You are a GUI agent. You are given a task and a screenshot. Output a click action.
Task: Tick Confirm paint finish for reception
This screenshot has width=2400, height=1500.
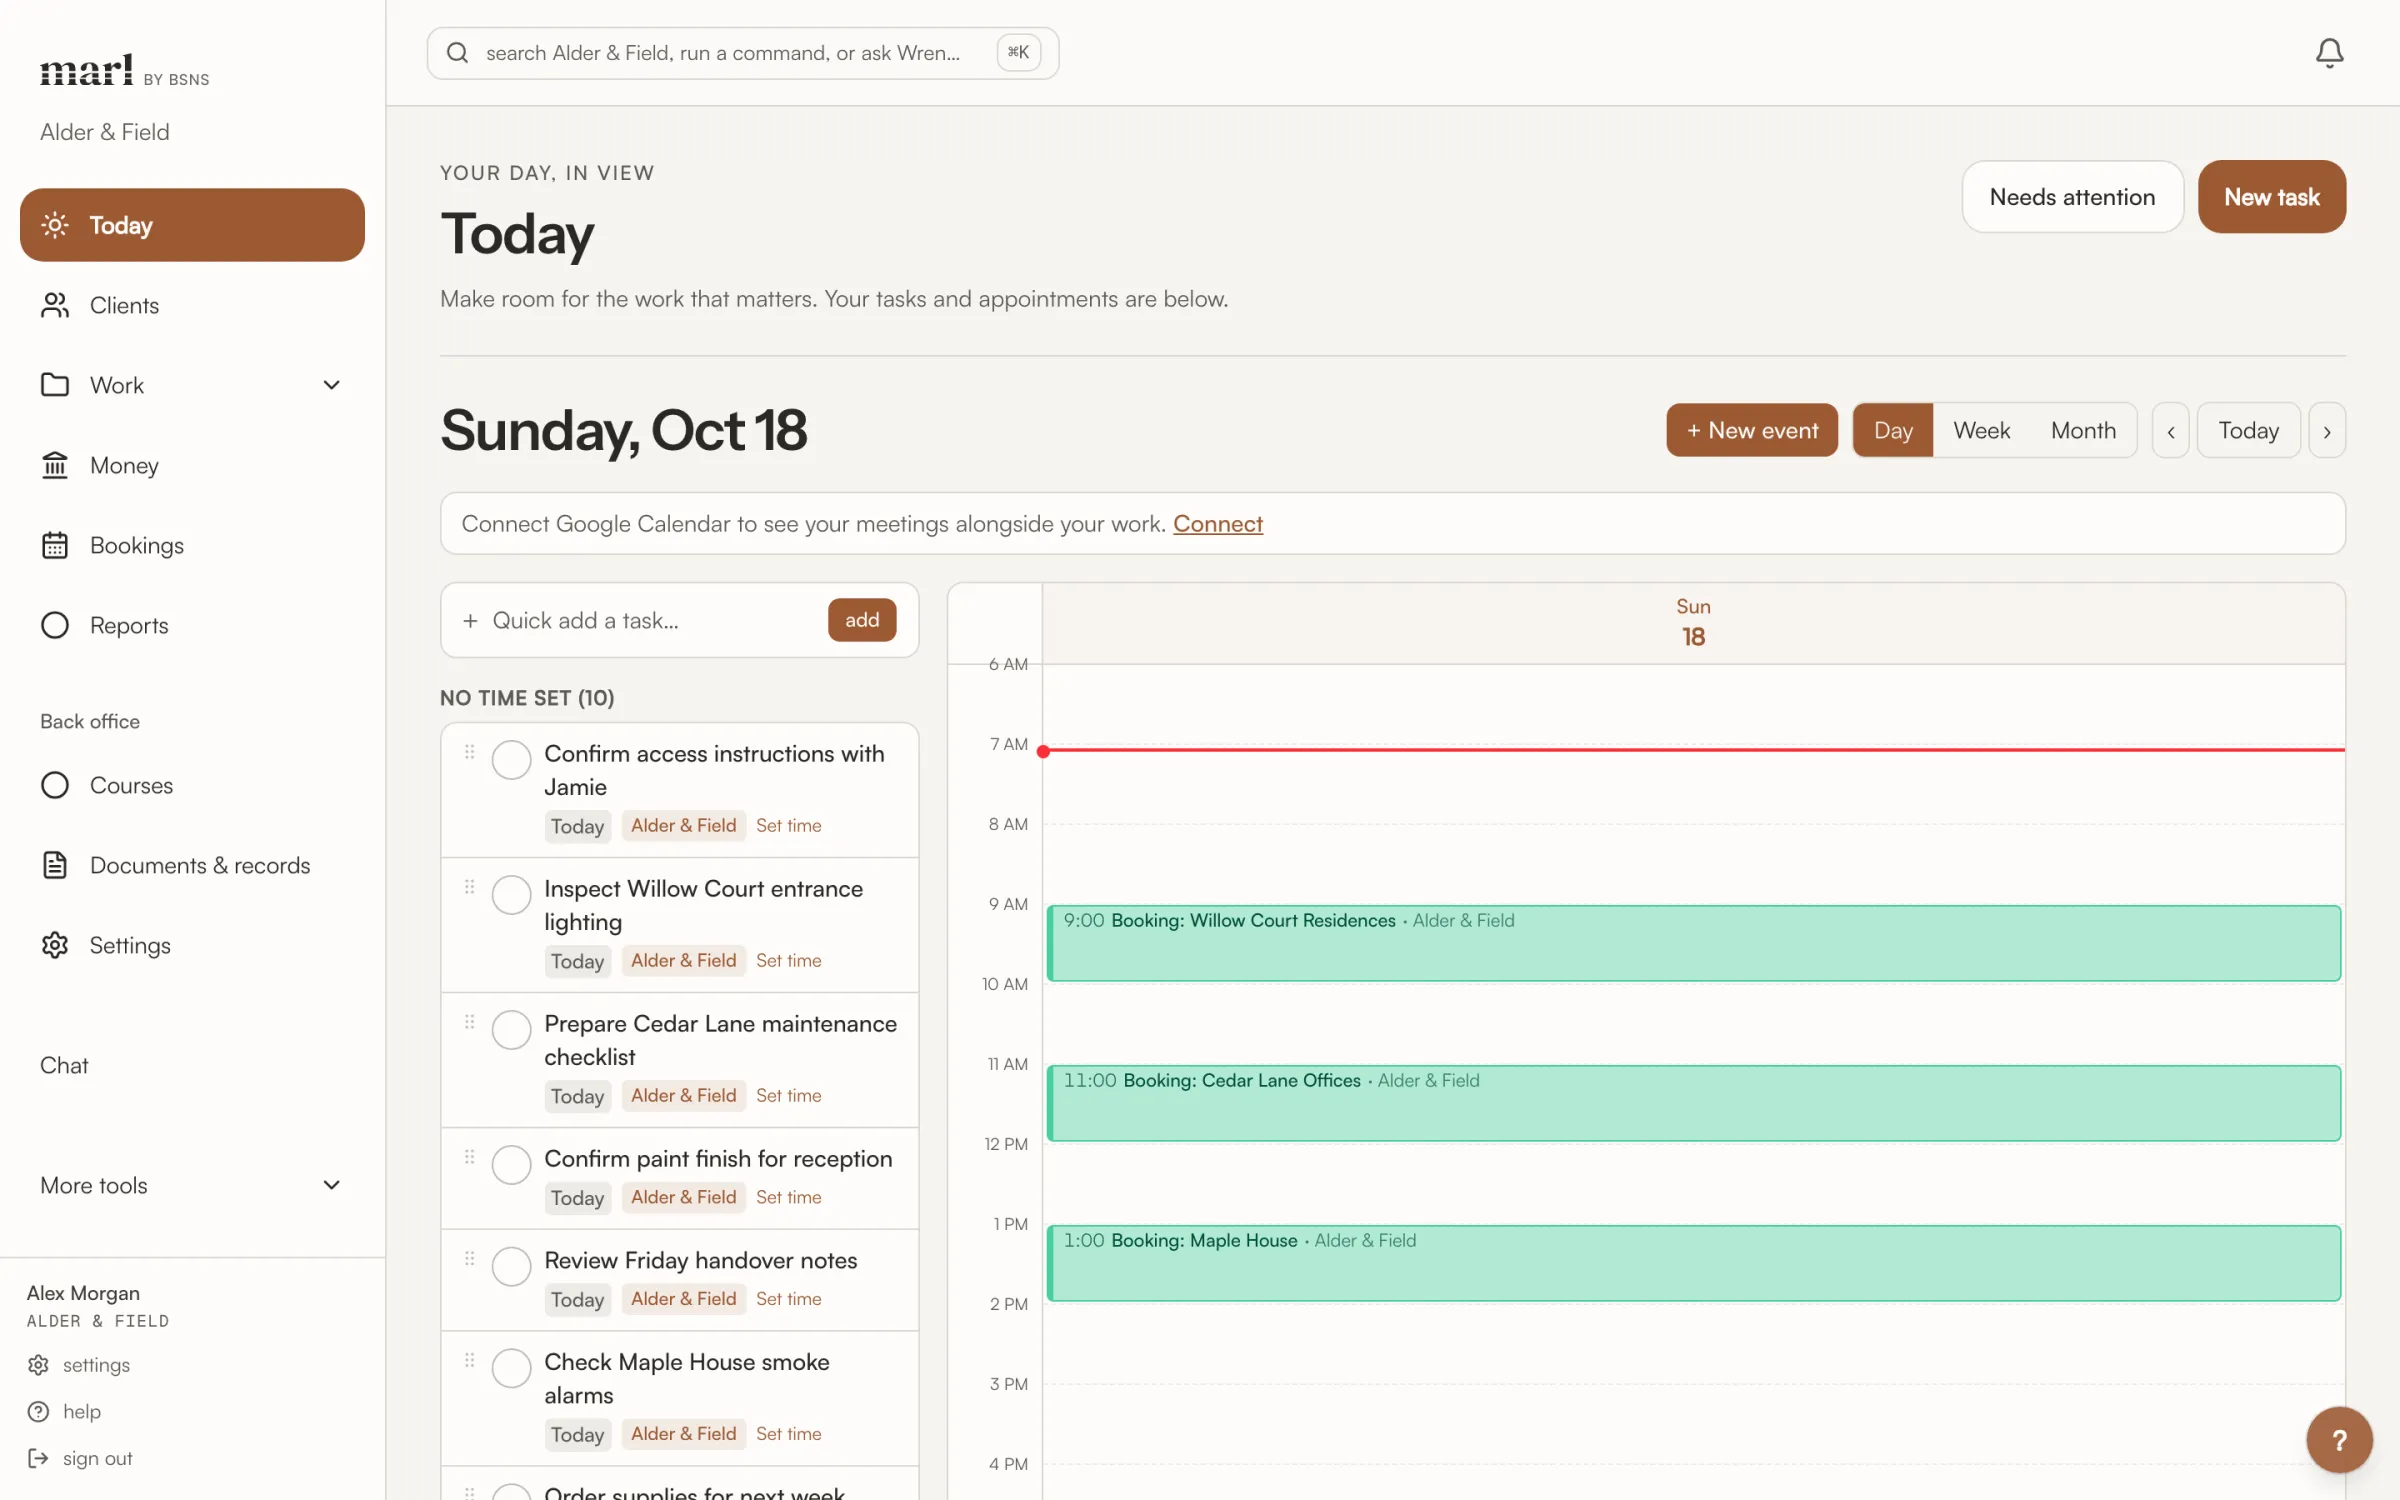(x=511, y=1165)
